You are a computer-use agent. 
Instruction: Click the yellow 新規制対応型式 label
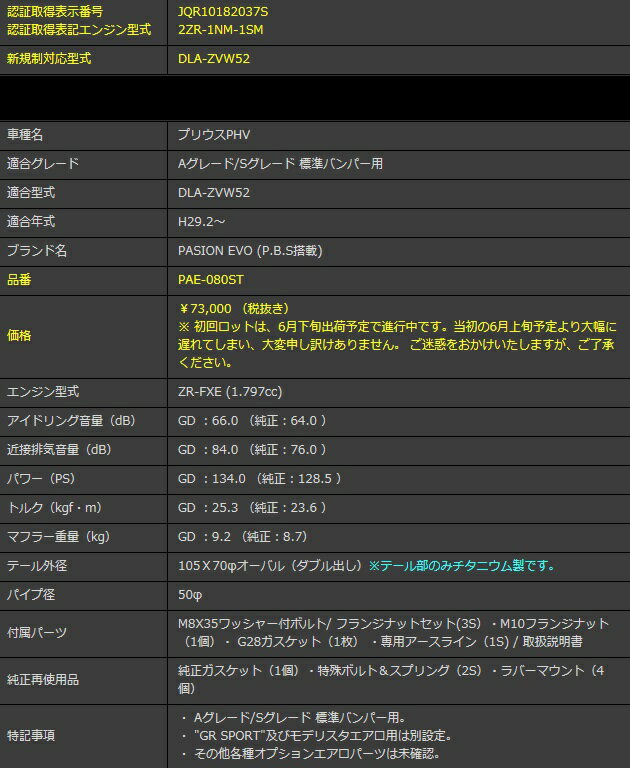point(49,59)
